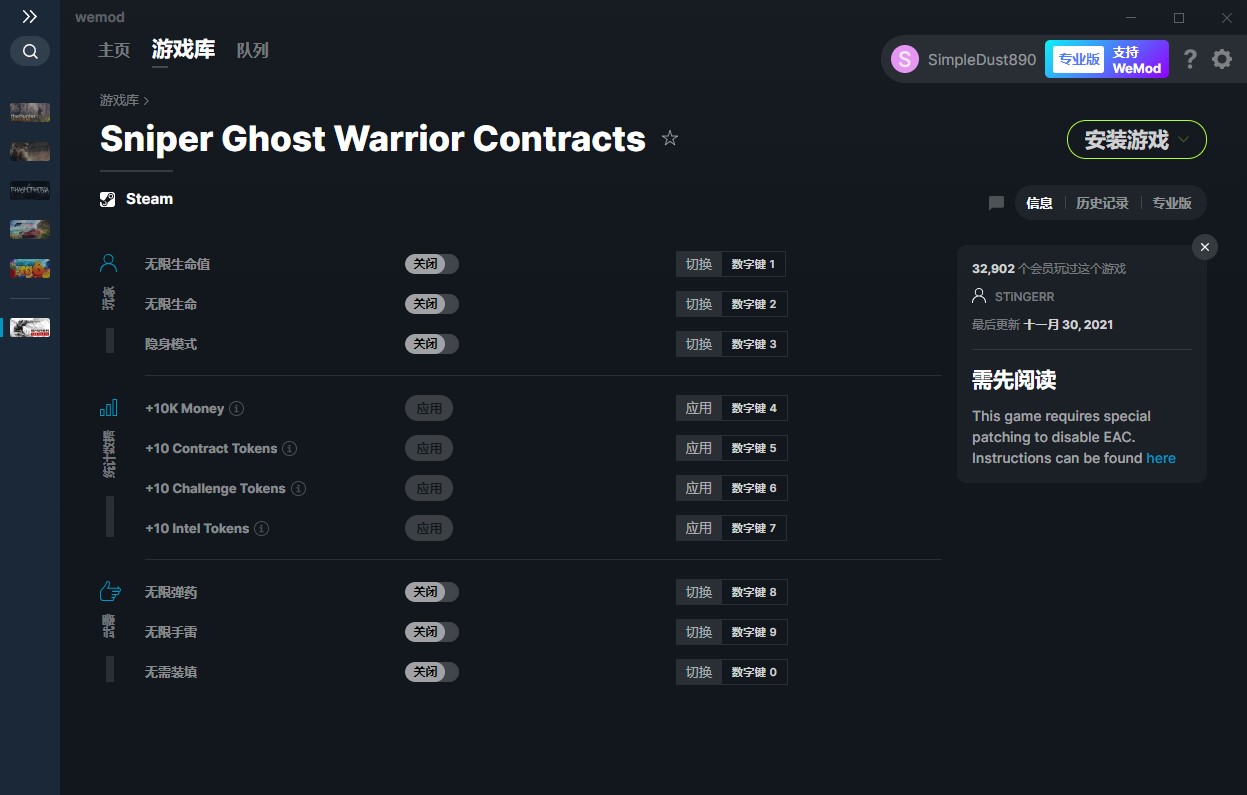Click the 数字键 8 hotkey field
The height and width of the screenshot is (795, 1247).
754,592
